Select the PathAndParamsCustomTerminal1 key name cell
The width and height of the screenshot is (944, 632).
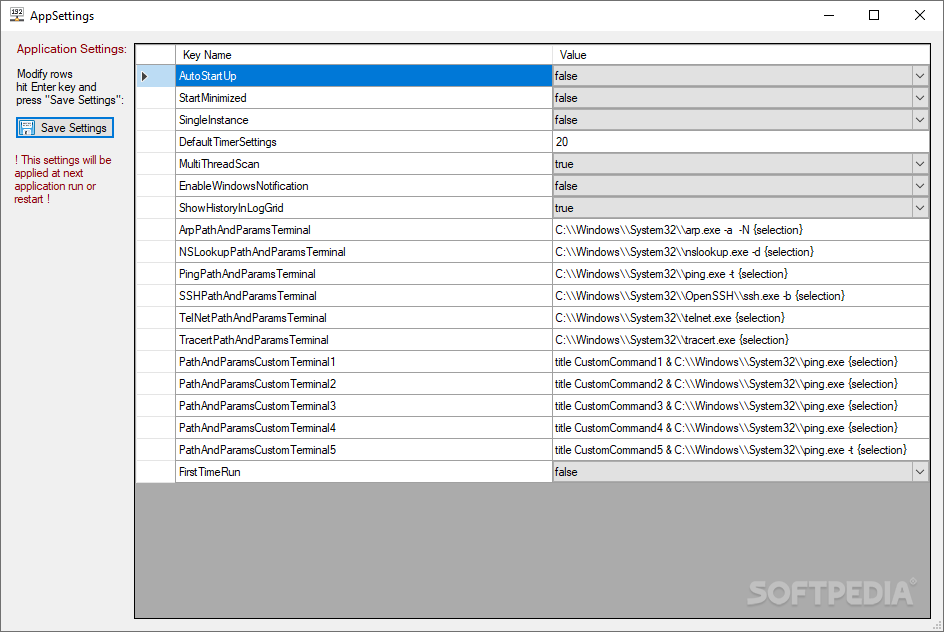(364, 362)
